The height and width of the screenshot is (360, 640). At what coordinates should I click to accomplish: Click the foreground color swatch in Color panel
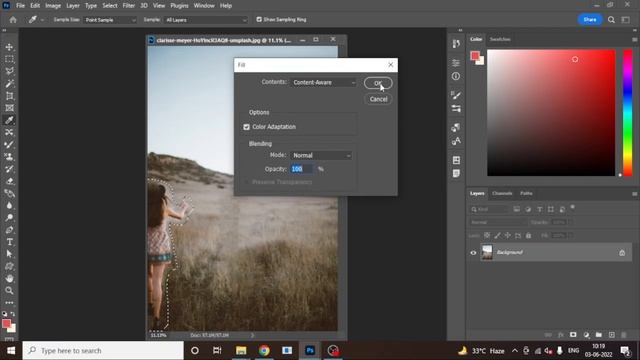(x=474, y=56)
